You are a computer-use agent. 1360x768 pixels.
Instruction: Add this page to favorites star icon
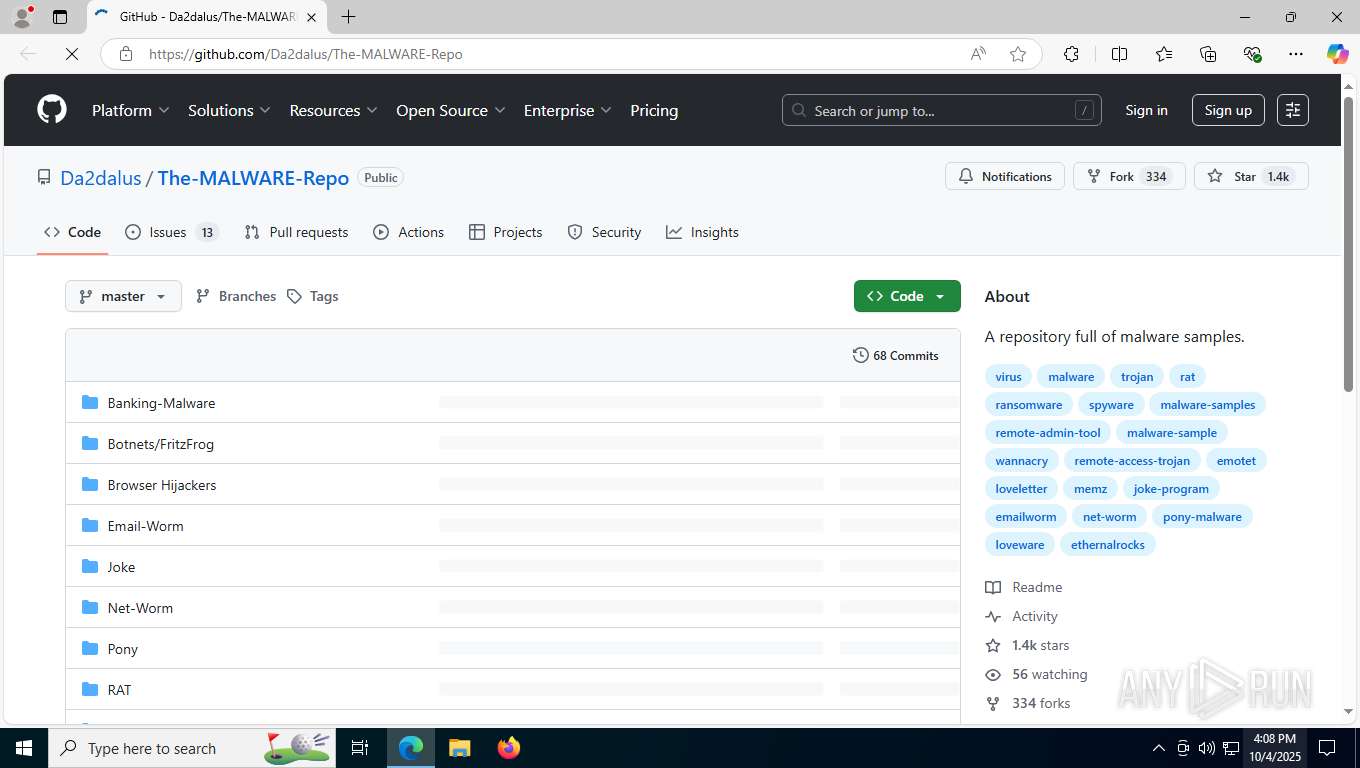coord(1018,54)
